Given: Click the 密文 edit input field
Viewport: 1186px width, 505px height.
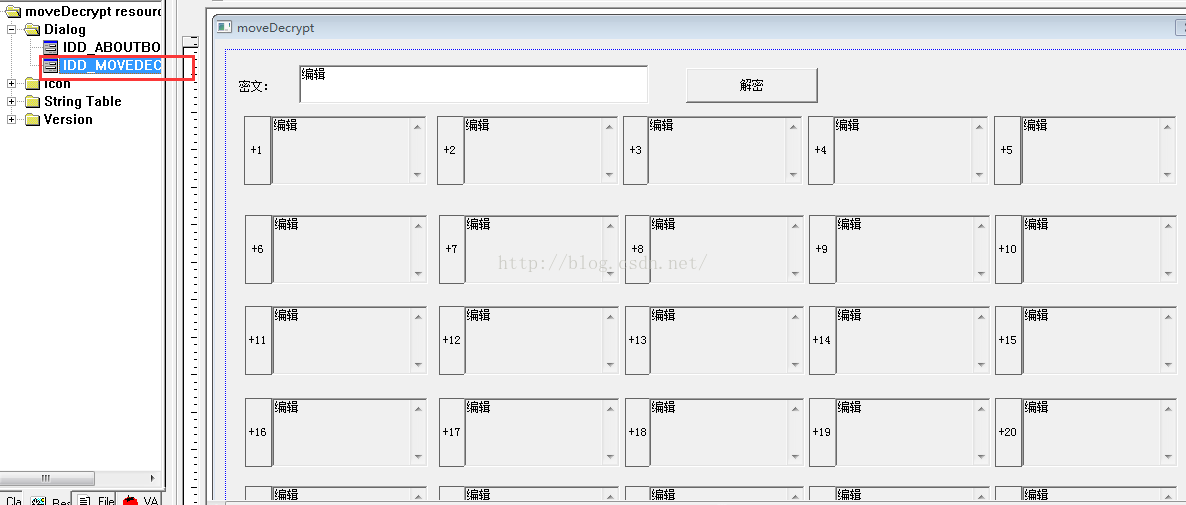Looking at the screenshot, I should 473,84.
